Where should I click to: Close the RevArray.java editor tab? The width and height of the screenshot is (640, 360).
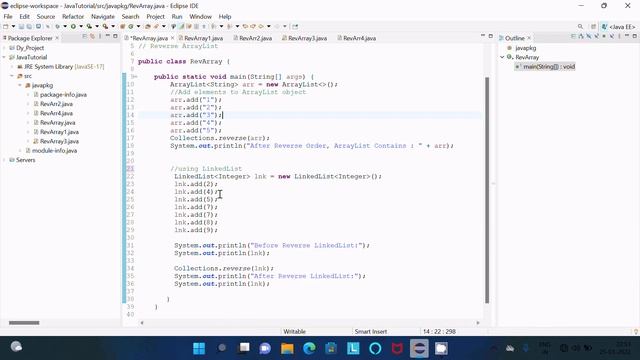click(x=172, y=38)
